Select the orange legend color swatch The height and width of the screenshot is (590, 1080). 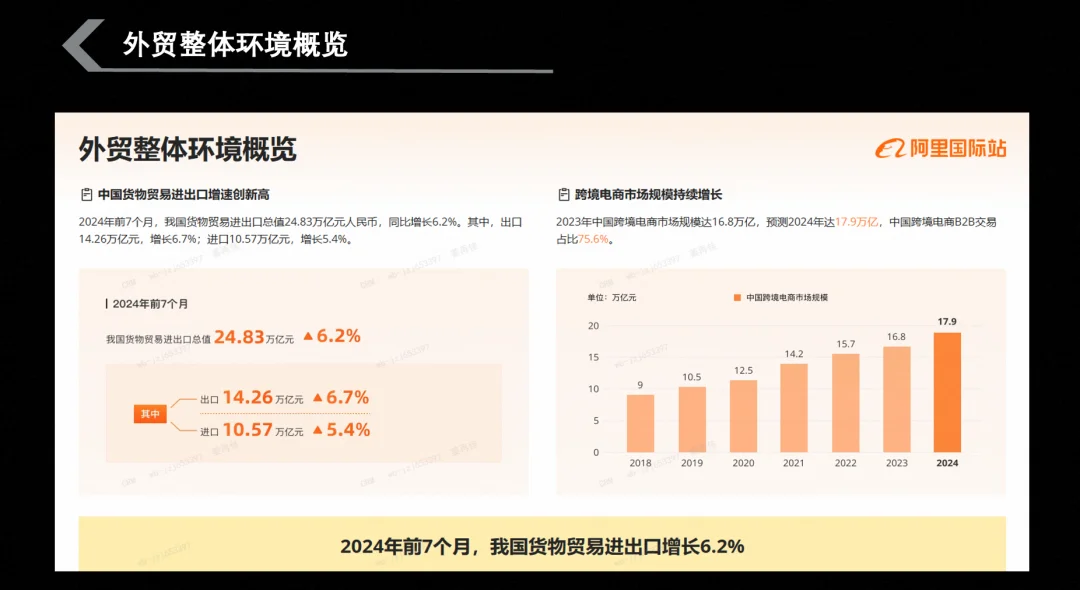pos(737,297)
